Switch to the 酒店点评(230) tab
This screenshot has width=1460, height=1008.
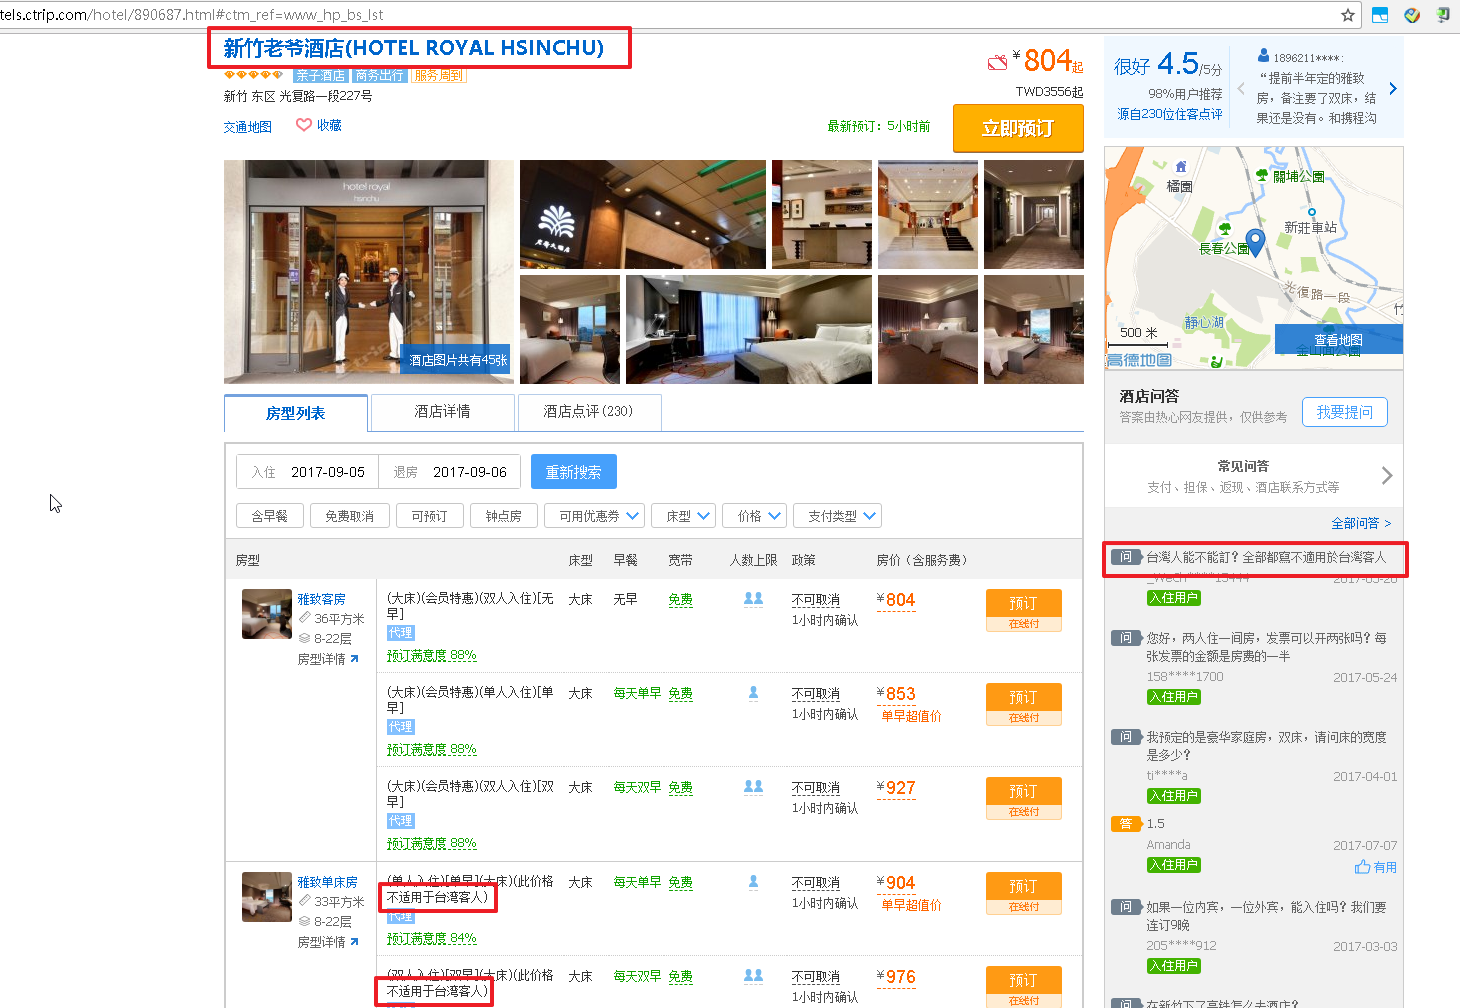click(x=588, y=412)
